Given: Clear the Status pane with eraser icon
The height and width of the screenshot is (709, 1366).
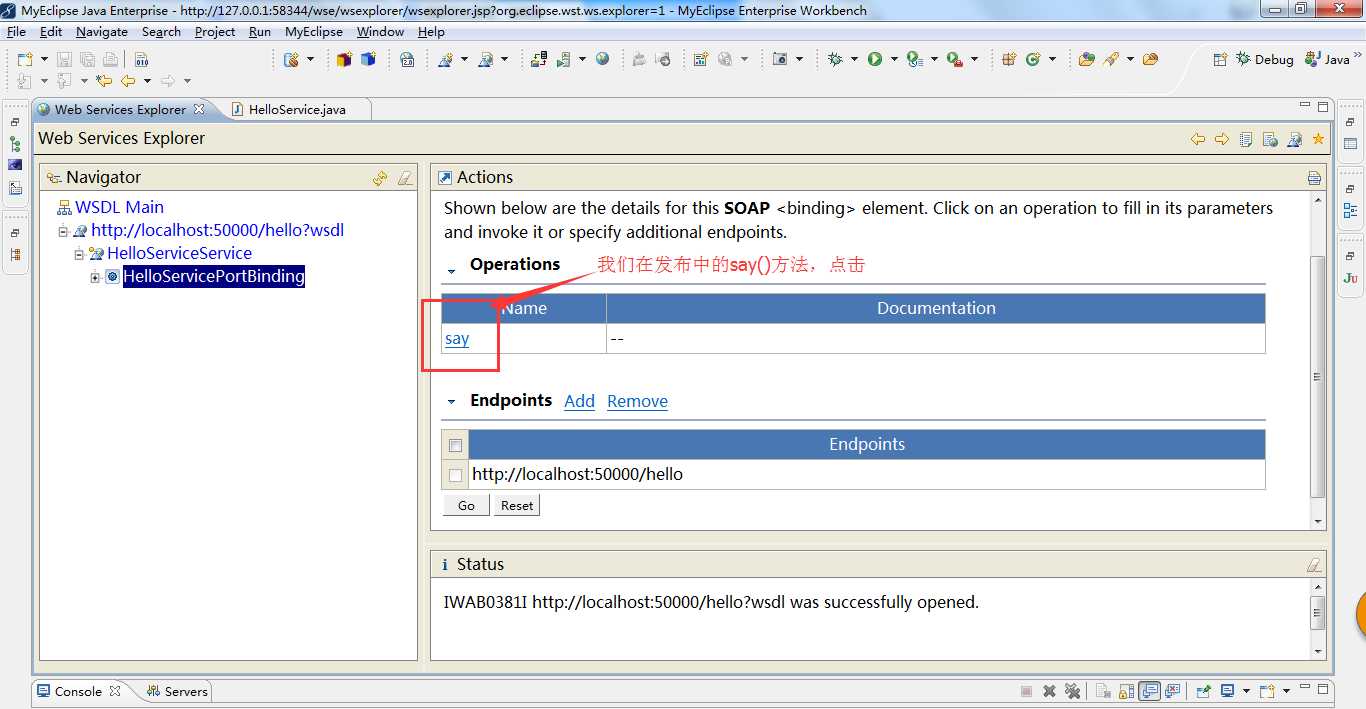Looking at the screenshot, I should [x=1314, y=565].
